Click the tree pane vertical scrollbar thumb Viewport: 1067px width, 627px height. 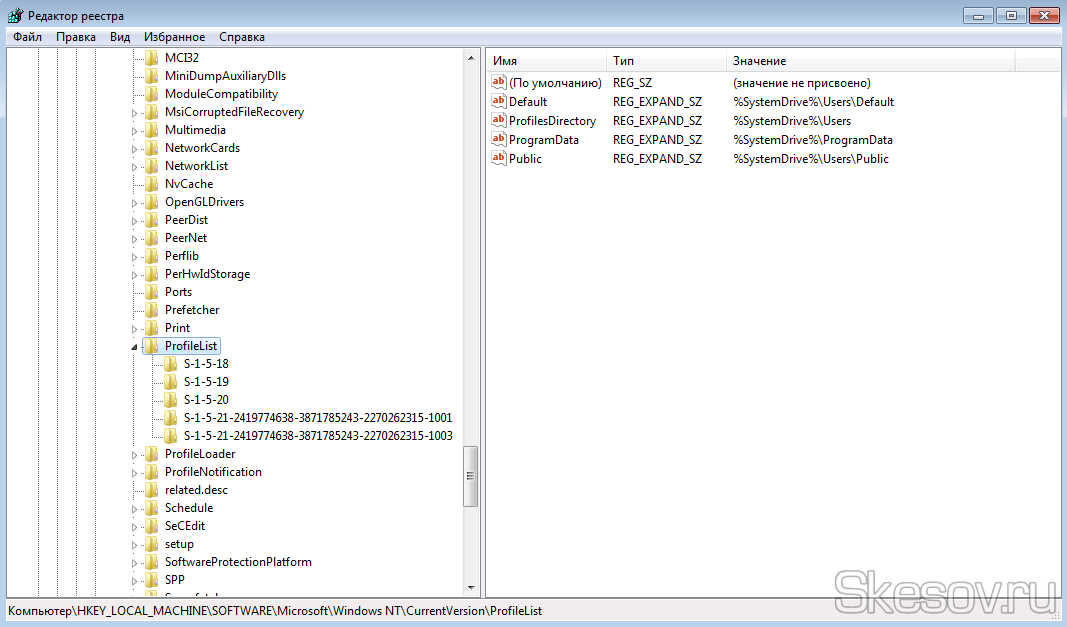pyautogui.click(x=471, y=476)
